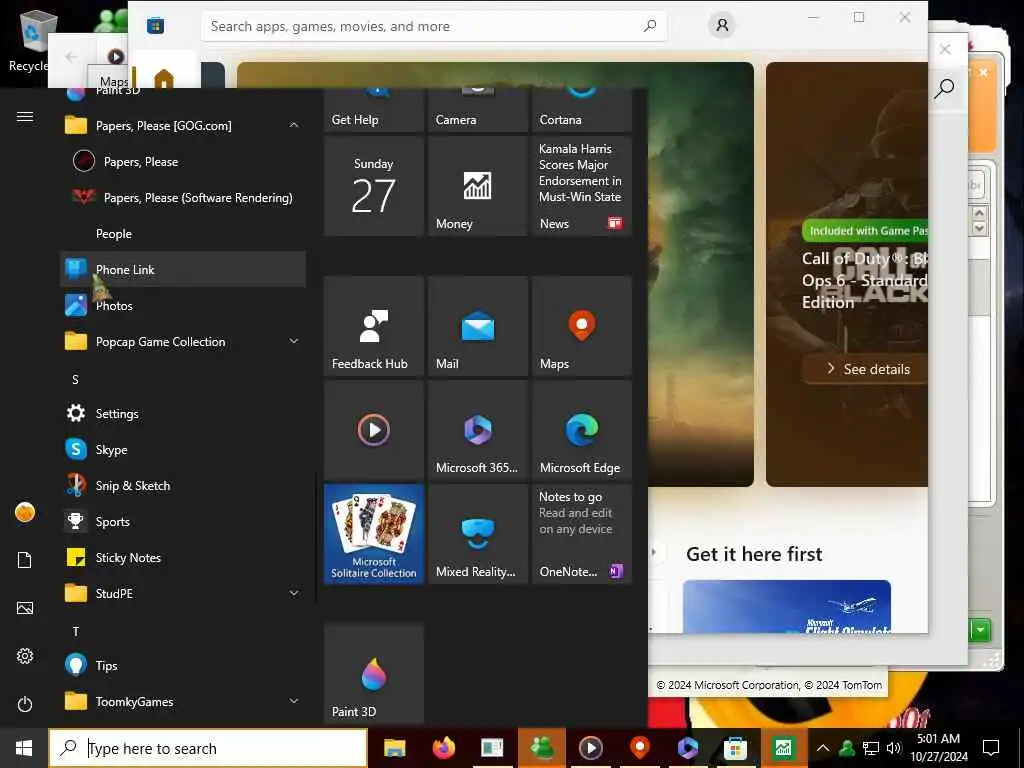The height and width of the screenshot is (768, 1024).
Task: Open Get Help tile
Action: pyautogui.click(x=374, y=110)
